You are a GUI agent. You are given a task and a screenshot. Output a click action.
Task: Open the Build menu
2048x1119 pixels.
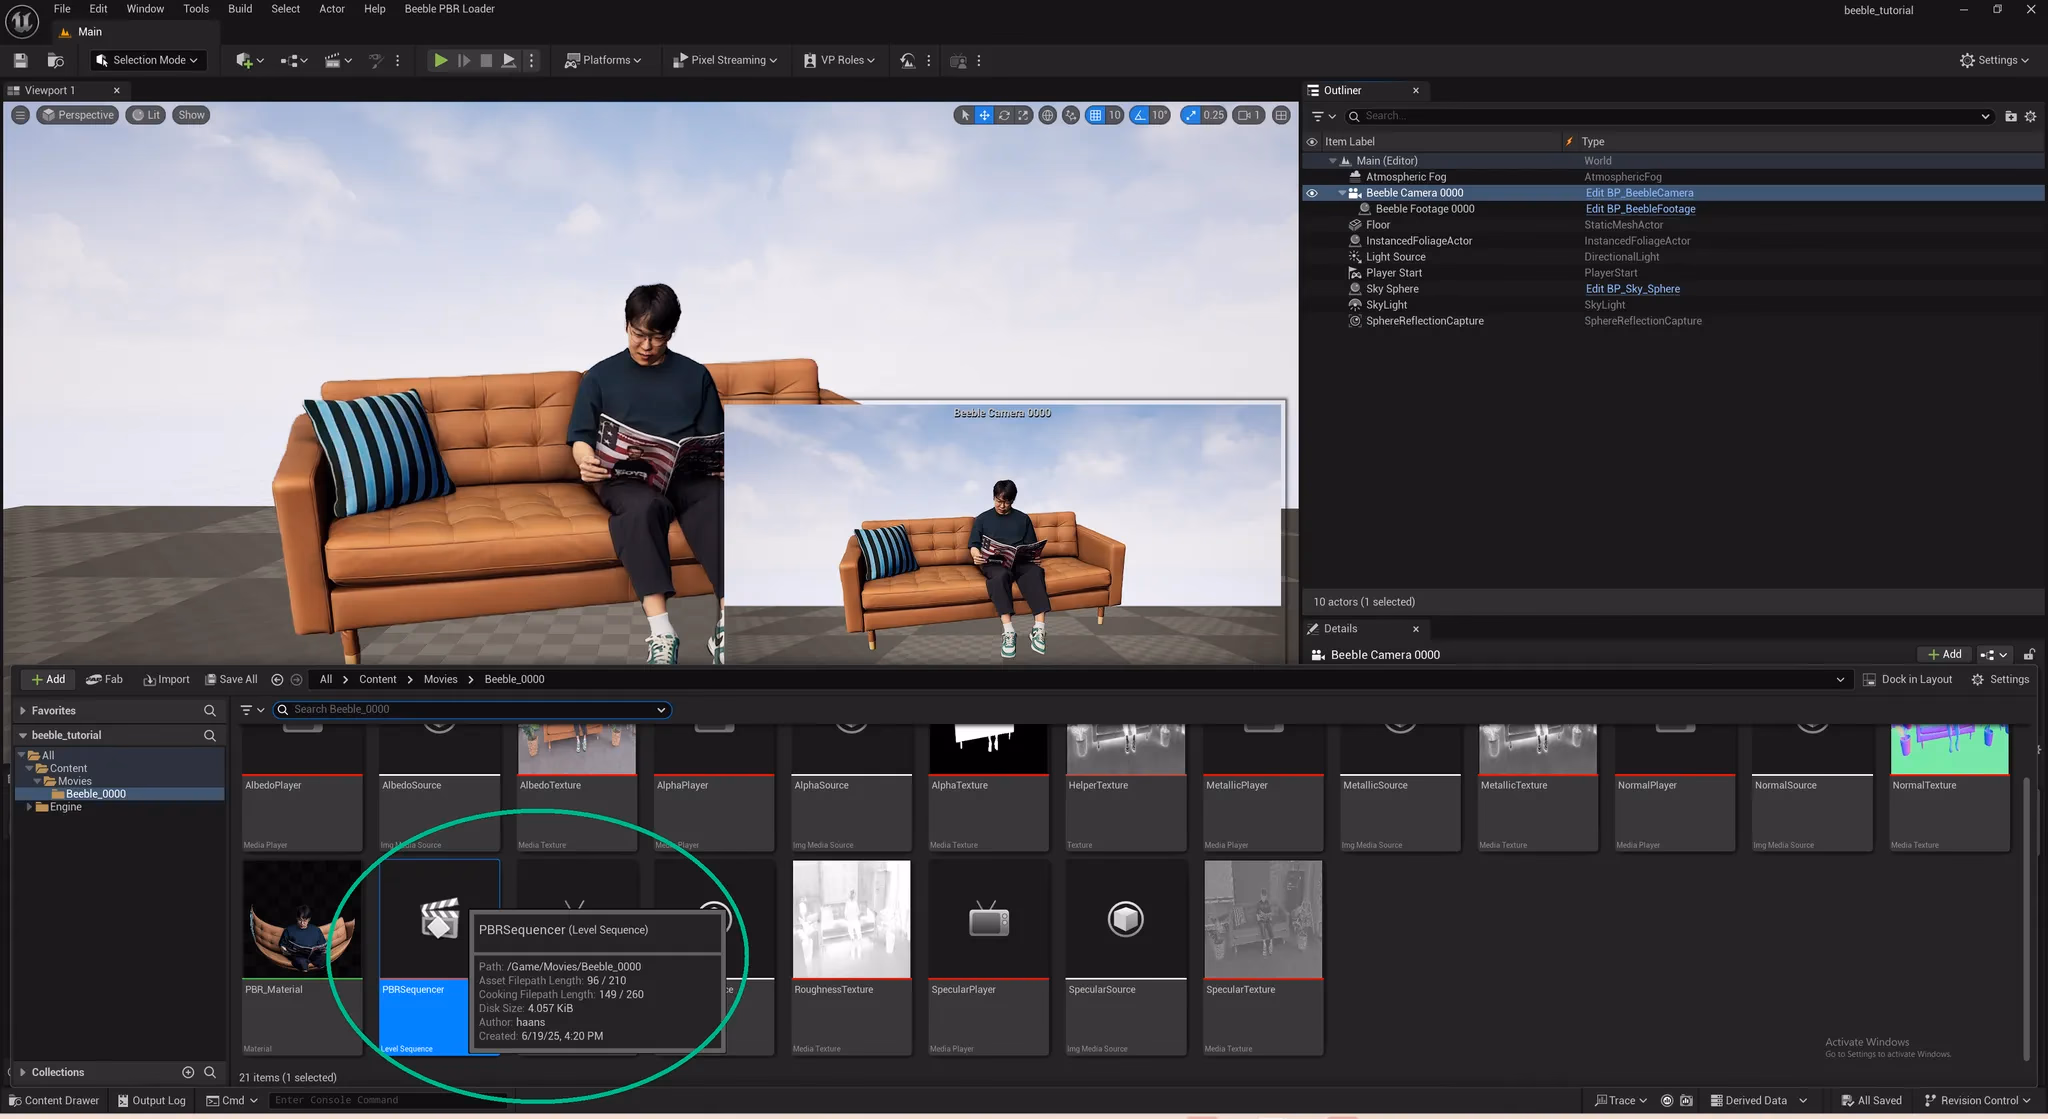click(240, 9)
